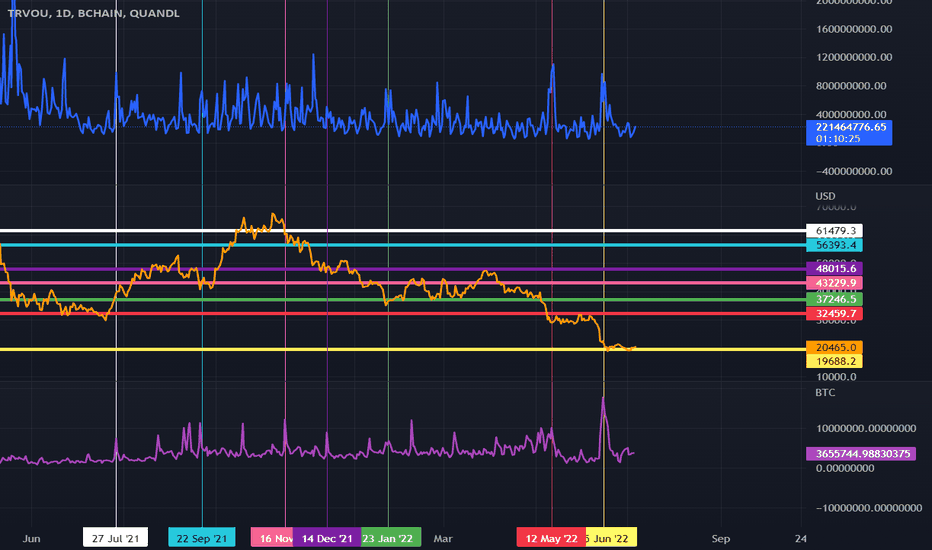Click the -10000000.00000000 BTC axis value
This screenshot has width=932, height=550.
click(869, 508)
